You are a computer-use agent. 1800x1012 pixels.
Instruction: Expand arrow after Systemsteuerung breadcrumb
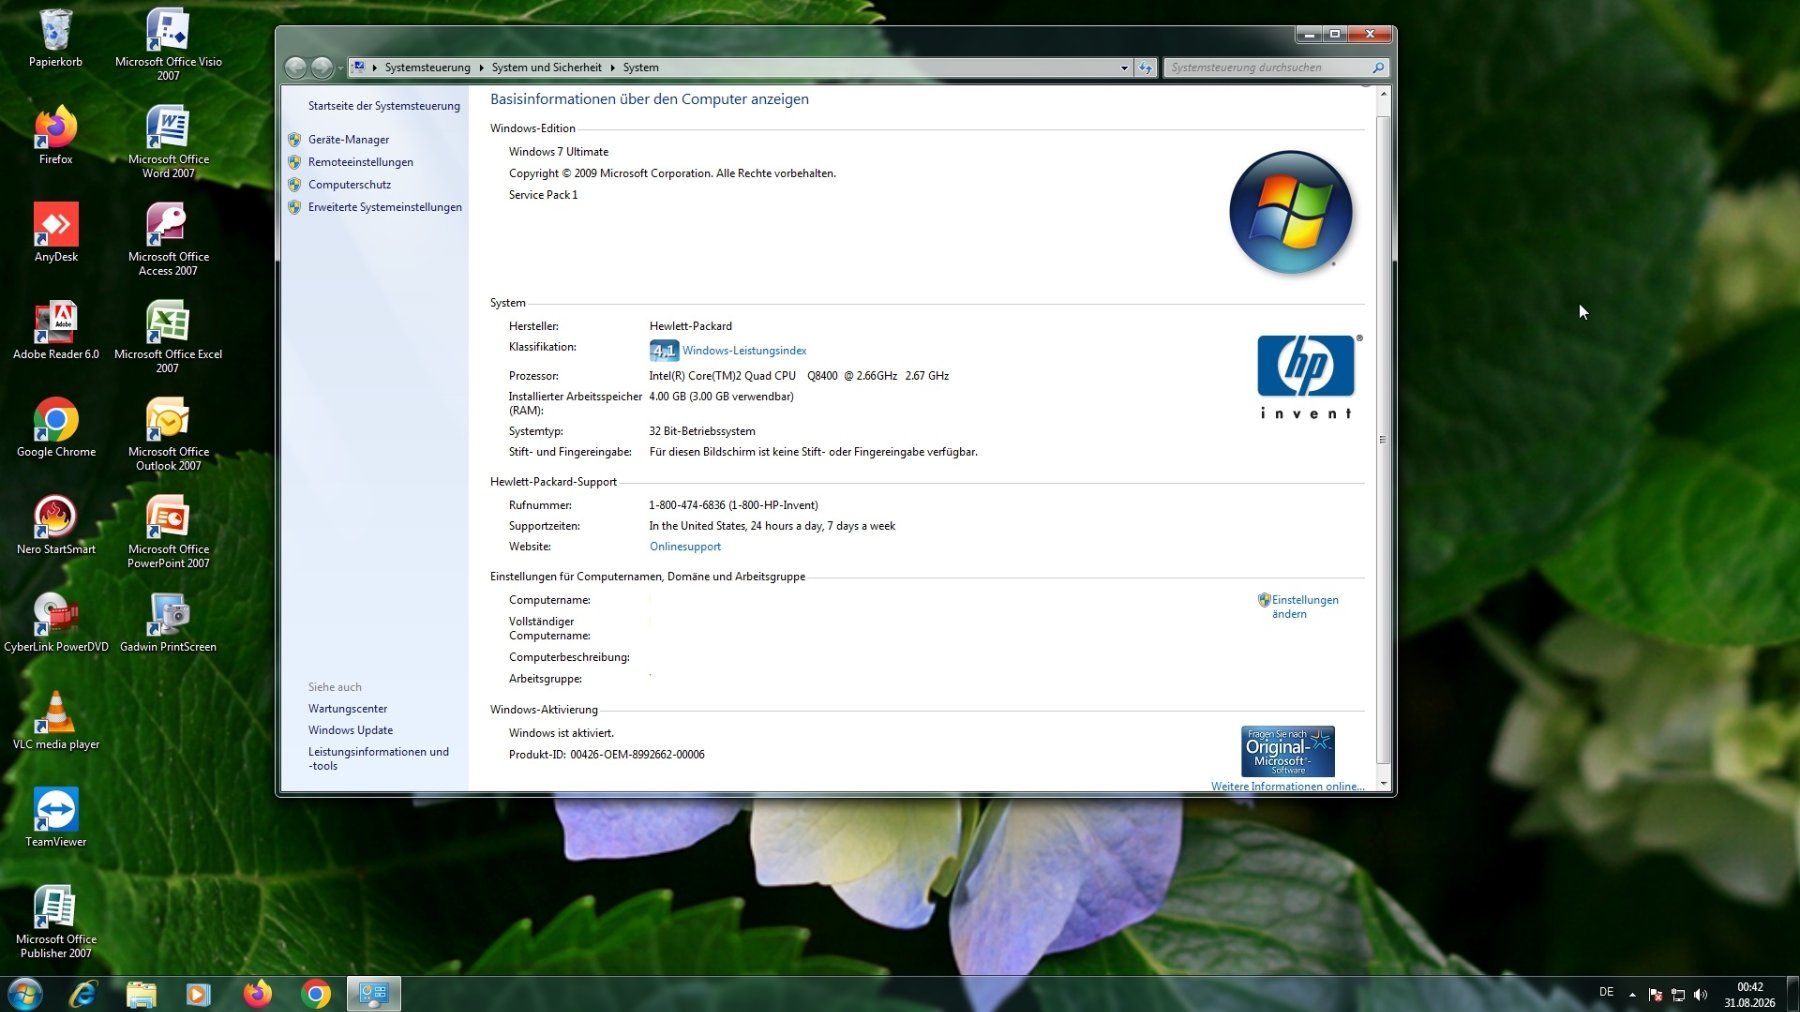pyautogui.click(x=481, y=67)
